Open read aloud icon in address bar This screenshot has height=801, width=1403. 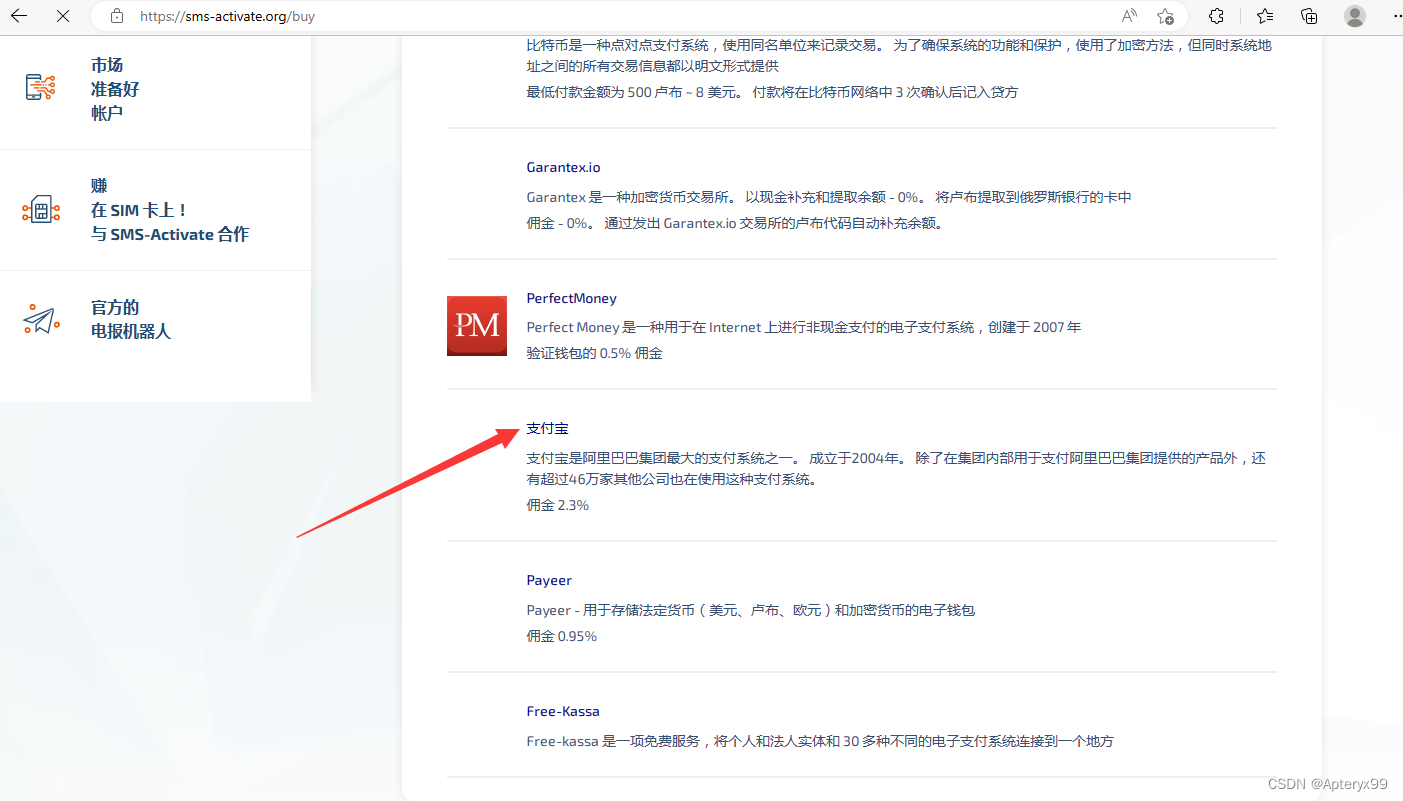pyautogui.click(x=1129, y=16)
